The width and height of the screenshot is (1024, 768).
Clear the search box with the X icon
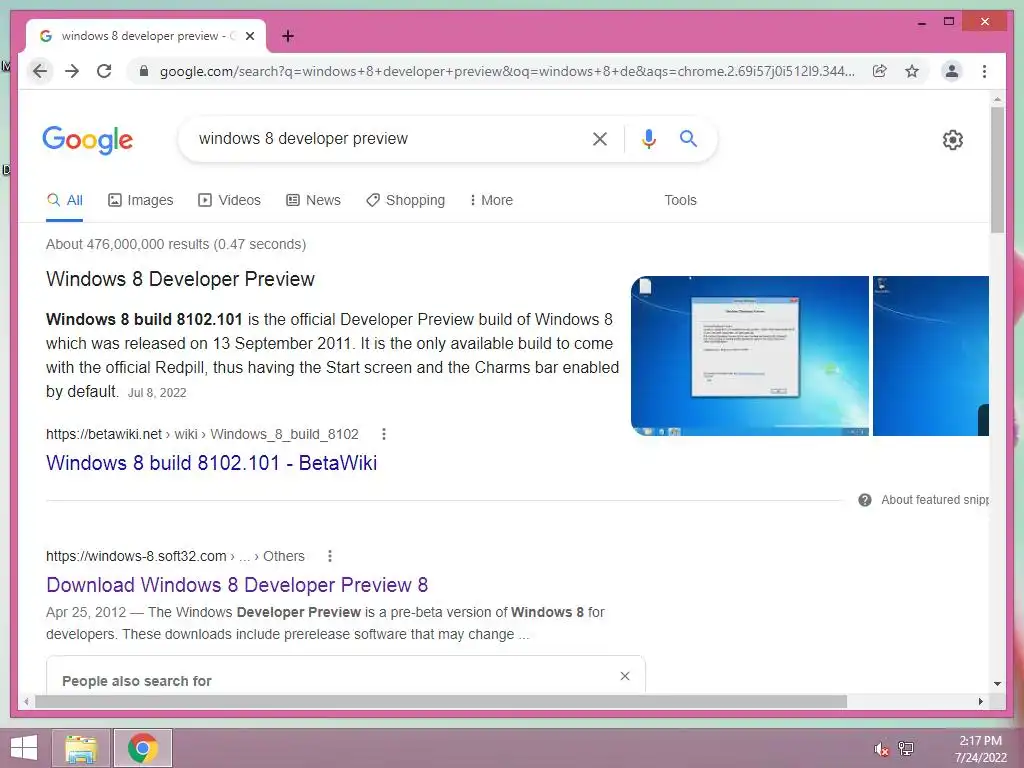[600, 138]
